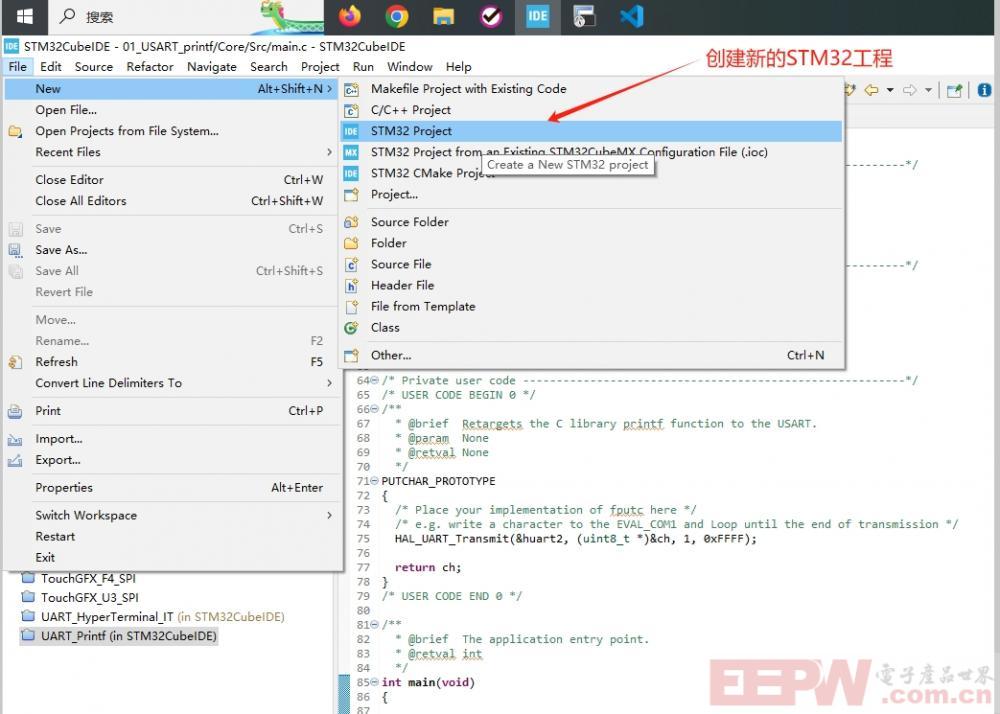Select Print in the File menu
The image size is (1000, 714).
pos(173,411)
